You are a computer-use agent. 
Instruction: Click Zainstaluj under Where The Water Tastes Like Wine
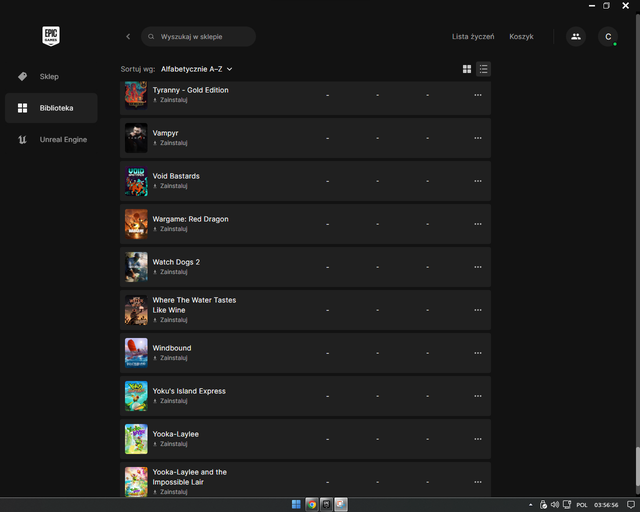click(x=170, y=320)
